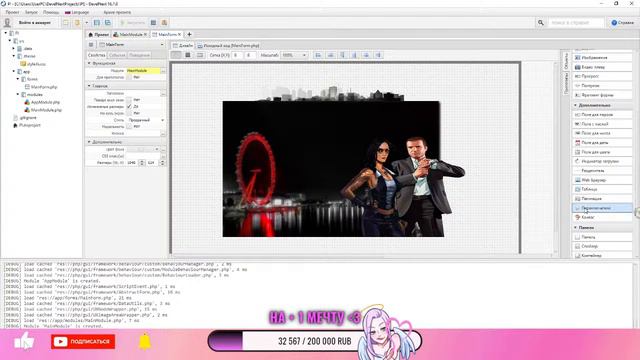
Task: Open the 'Стиль' style dropdown
Action: pos(146,120)
